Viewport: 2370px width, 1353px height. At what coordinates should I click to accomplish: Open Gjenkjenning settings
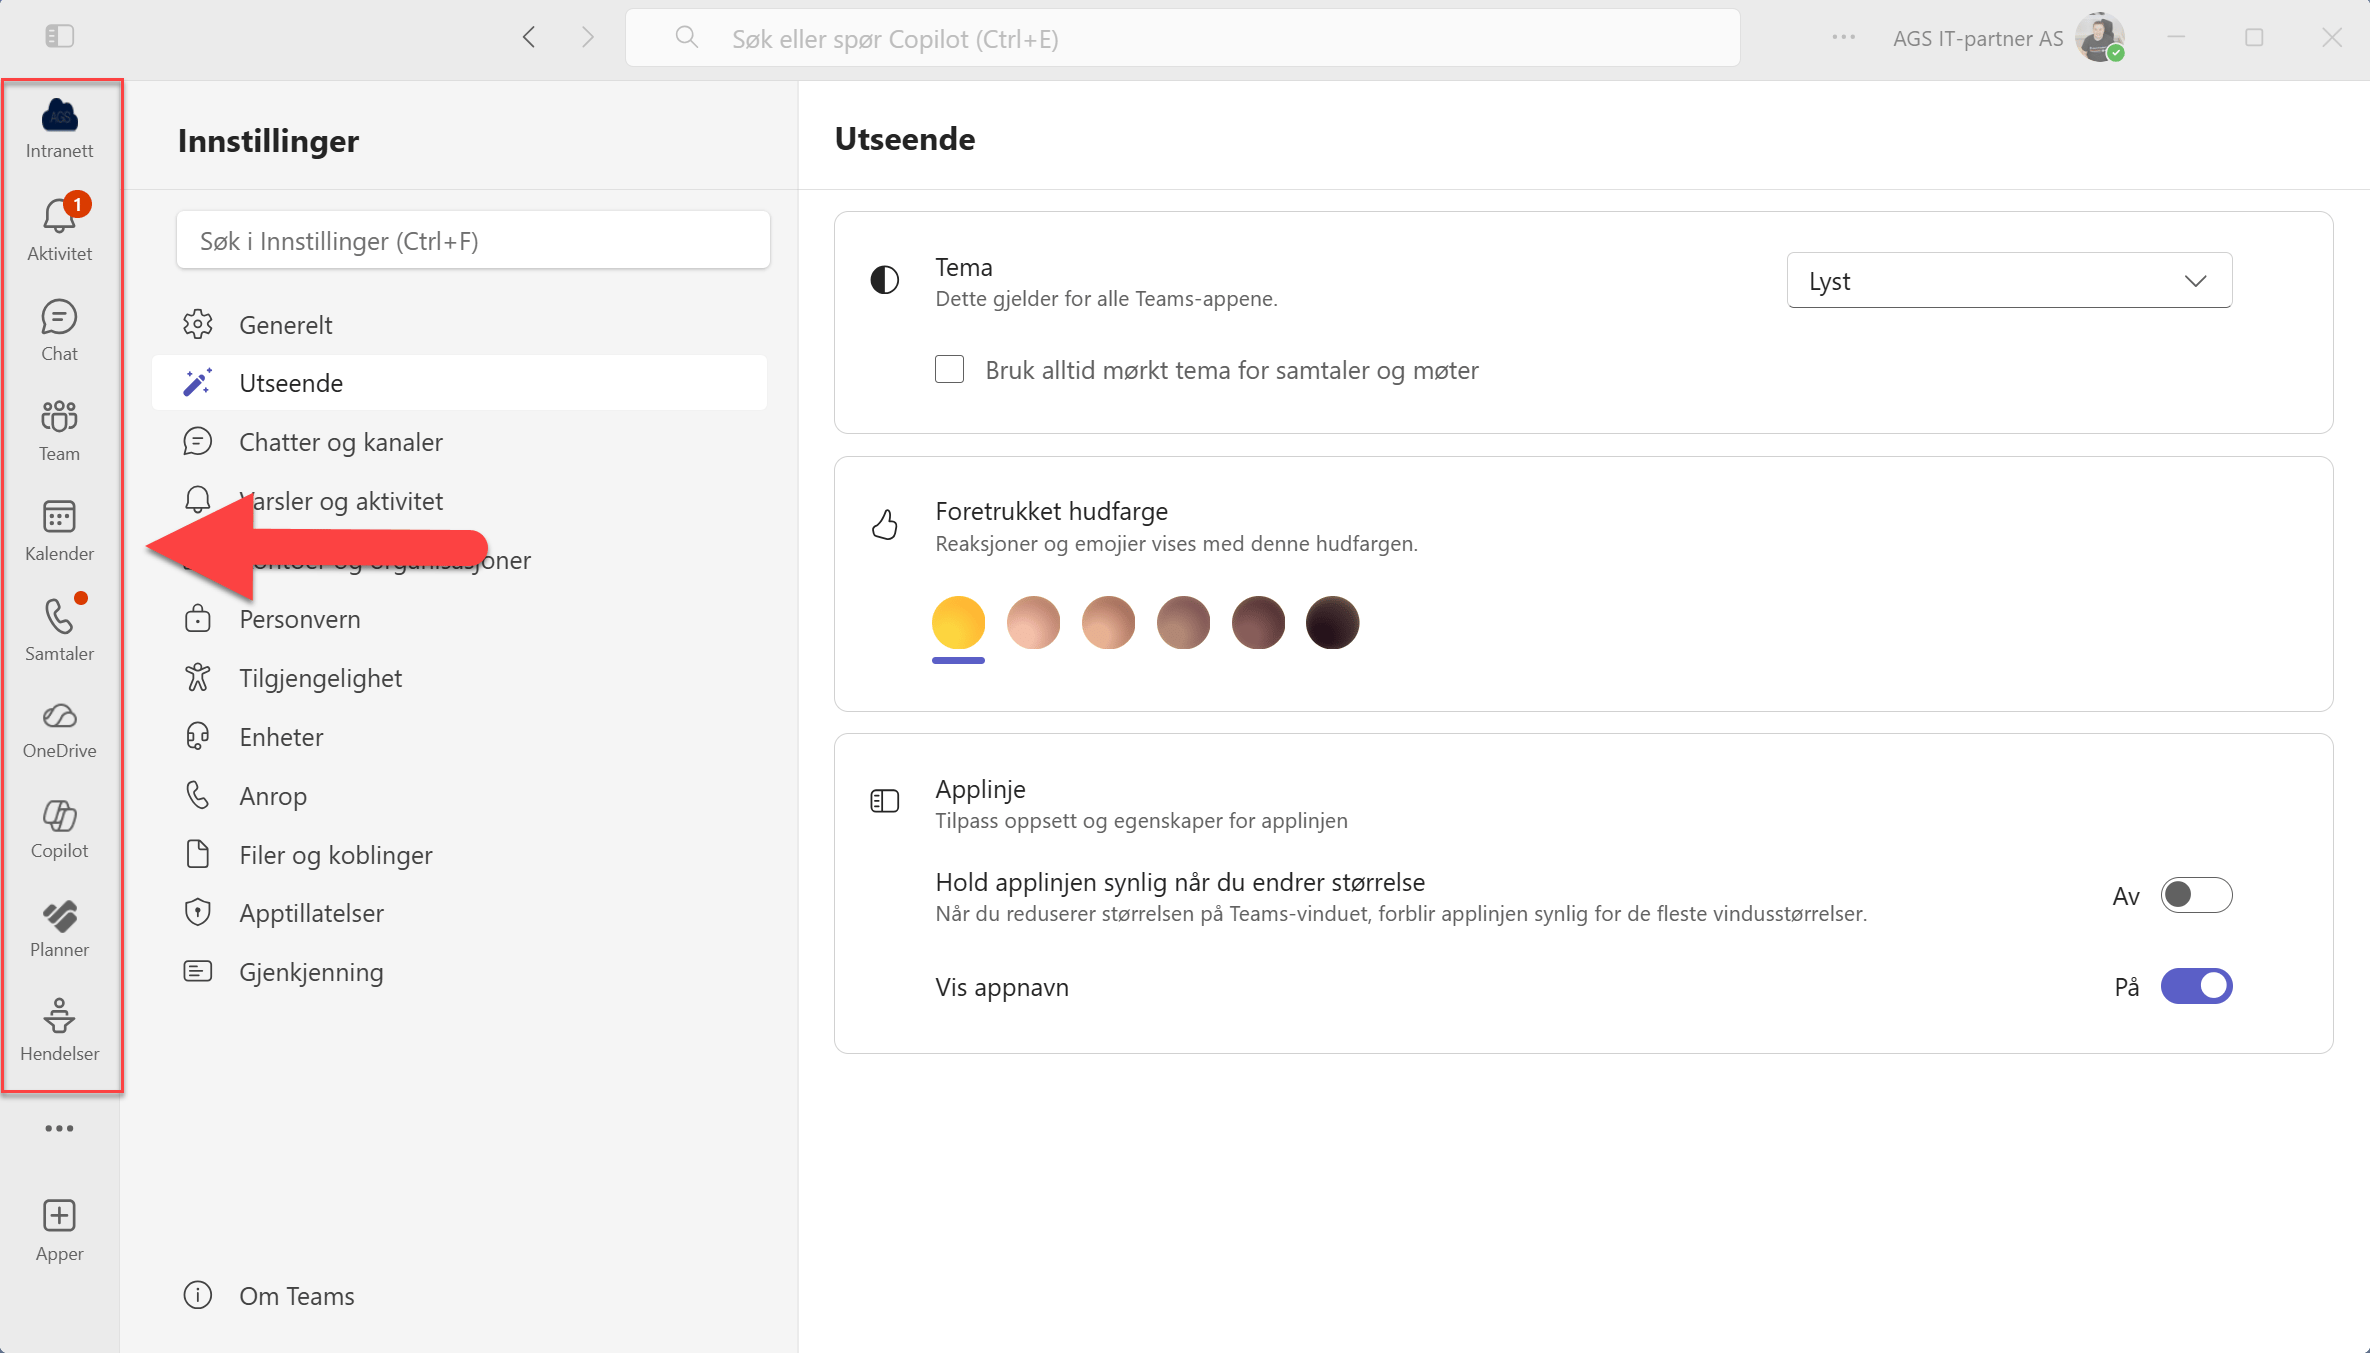pyautogui.click(x=460, y=972)
